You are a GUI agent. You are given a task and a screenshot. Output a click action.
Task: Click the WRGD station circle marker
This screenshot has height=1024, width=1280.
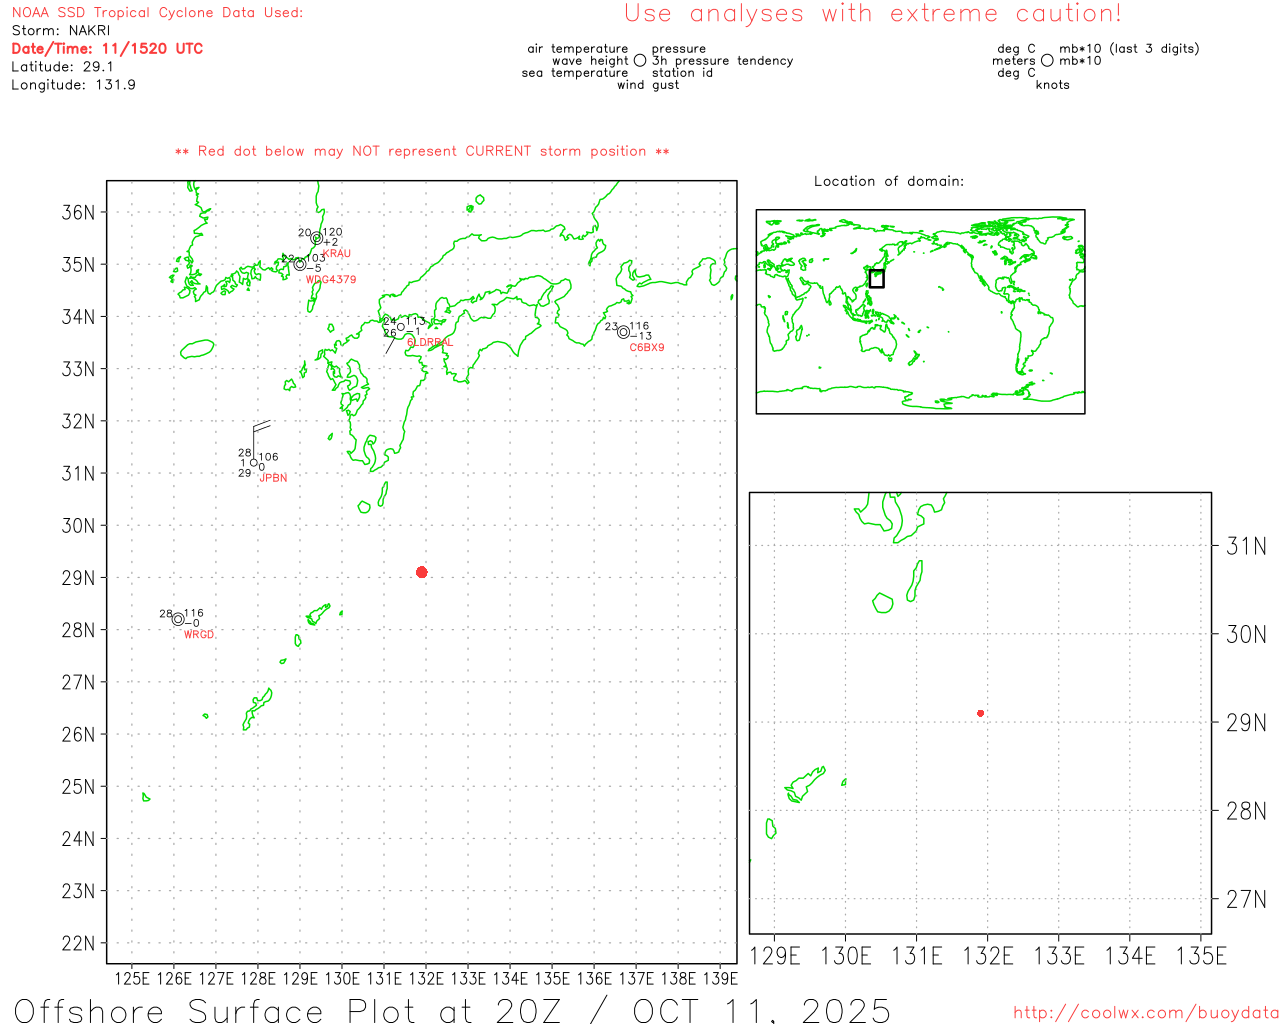click(178, 619)
